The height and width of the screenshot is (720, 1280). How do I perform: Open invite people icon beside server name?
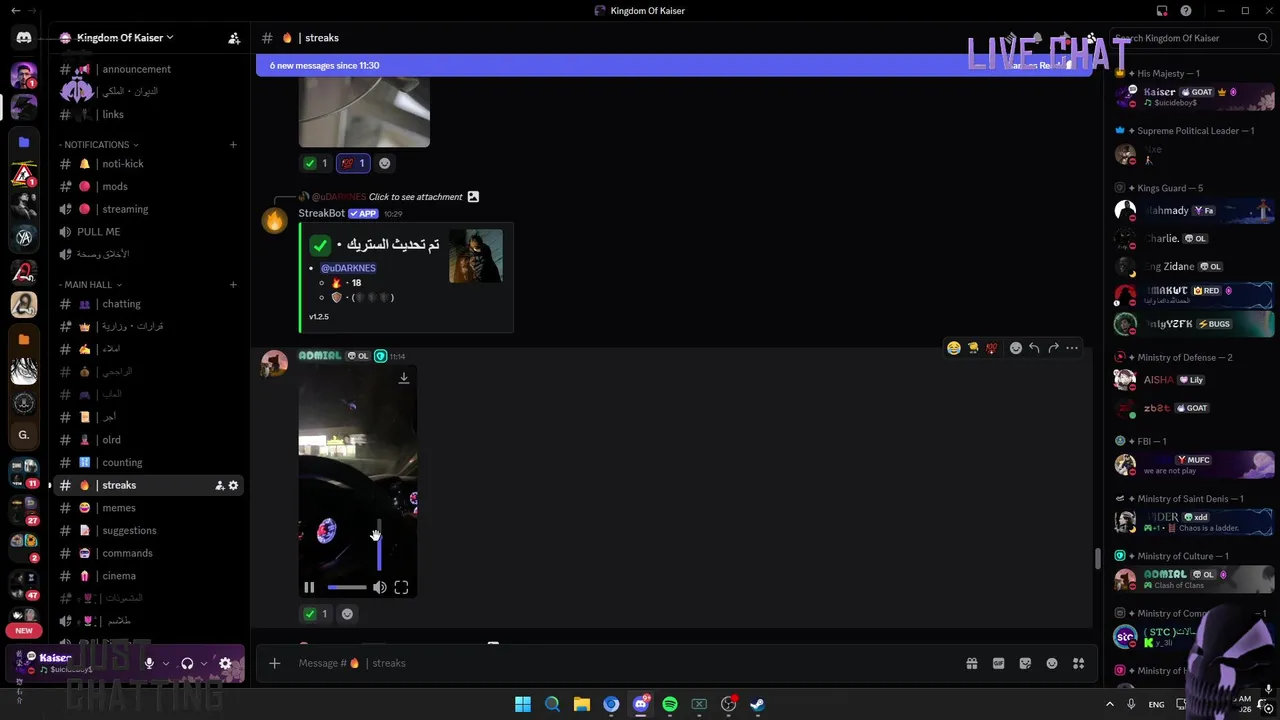click(x=234, y=38)
